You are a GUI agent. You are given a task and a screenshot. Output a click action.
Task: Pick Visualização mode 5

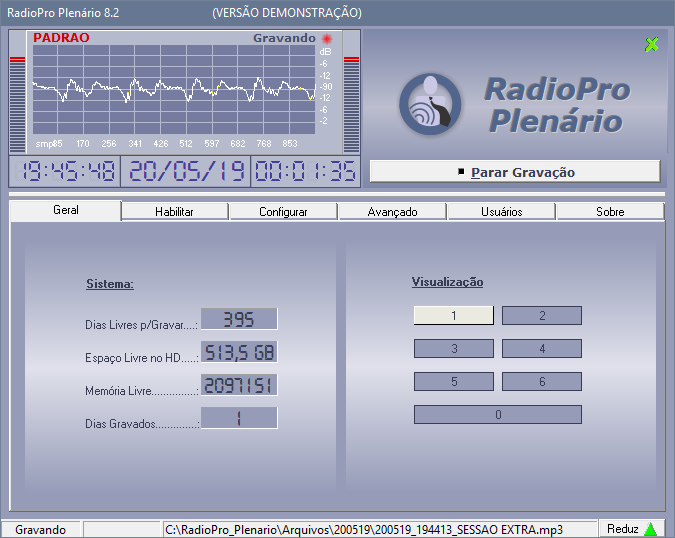[454, 382]
